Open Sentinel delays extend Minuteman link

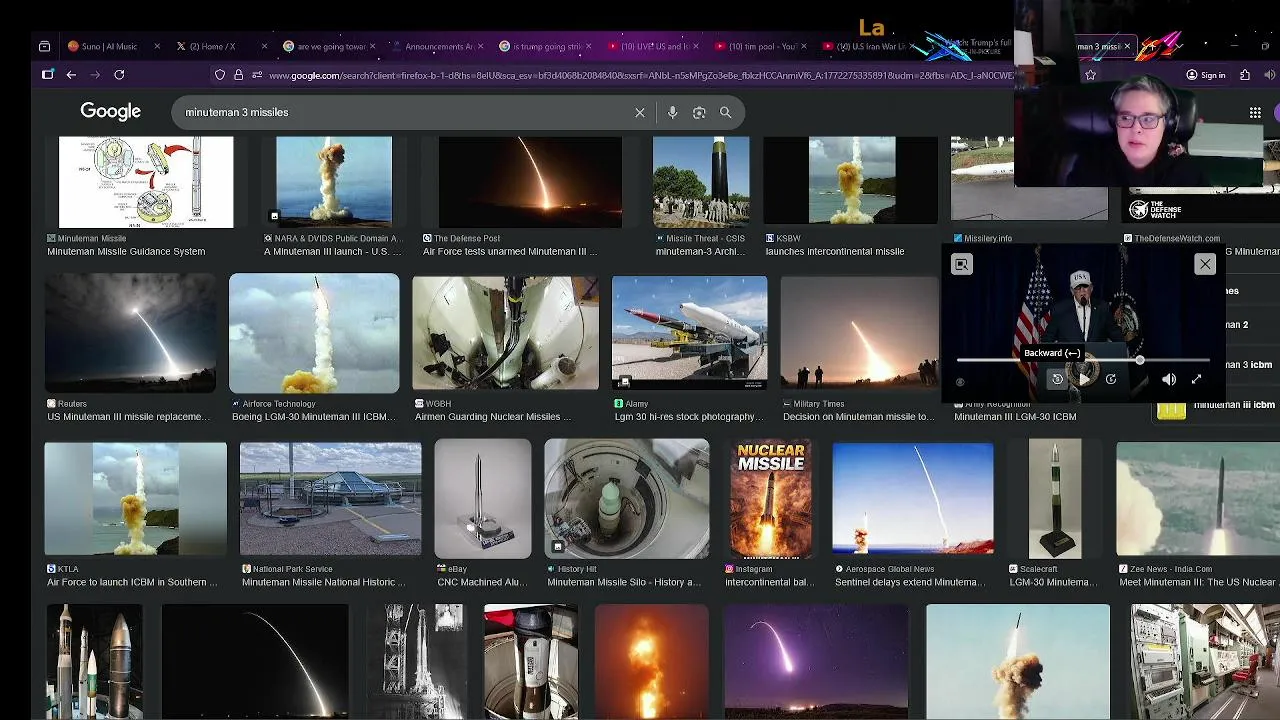point(910,582)
